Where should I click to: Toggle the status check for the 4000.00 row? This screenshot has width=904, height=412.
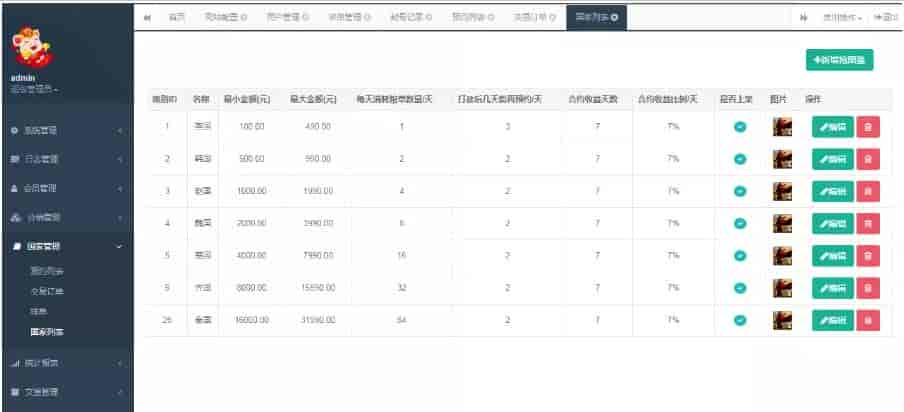click(740, 256)
